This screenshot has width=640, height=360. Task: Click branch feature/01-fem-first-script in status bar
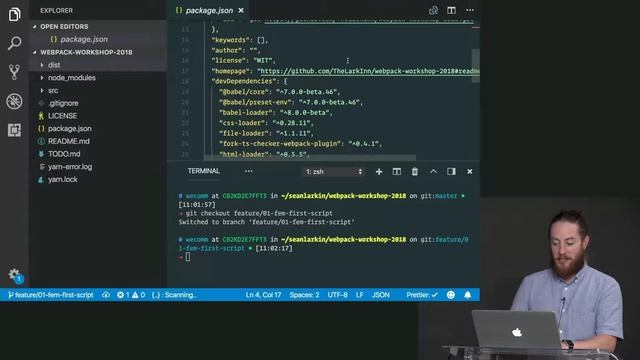click(51, 295)
